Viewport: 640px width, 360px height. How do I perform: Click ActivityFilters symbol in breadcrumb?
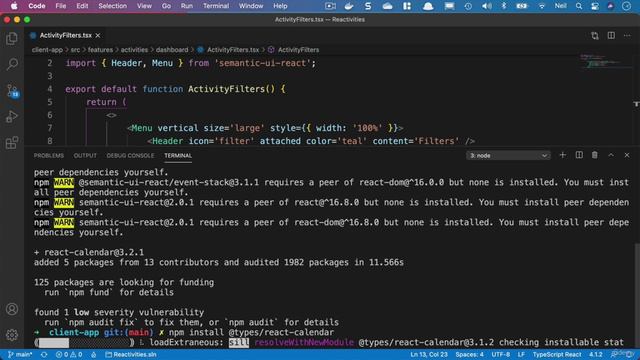pos(298,50)
